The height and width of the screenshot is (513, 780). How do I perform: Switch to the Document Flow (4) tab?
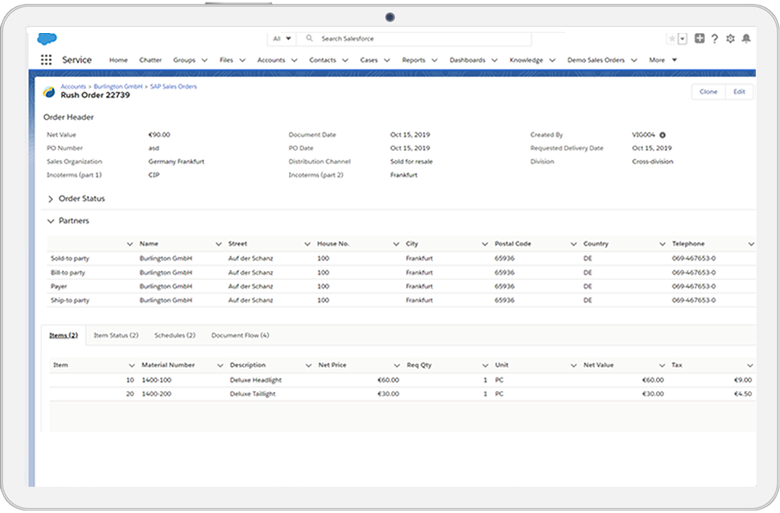pos(240,335)
